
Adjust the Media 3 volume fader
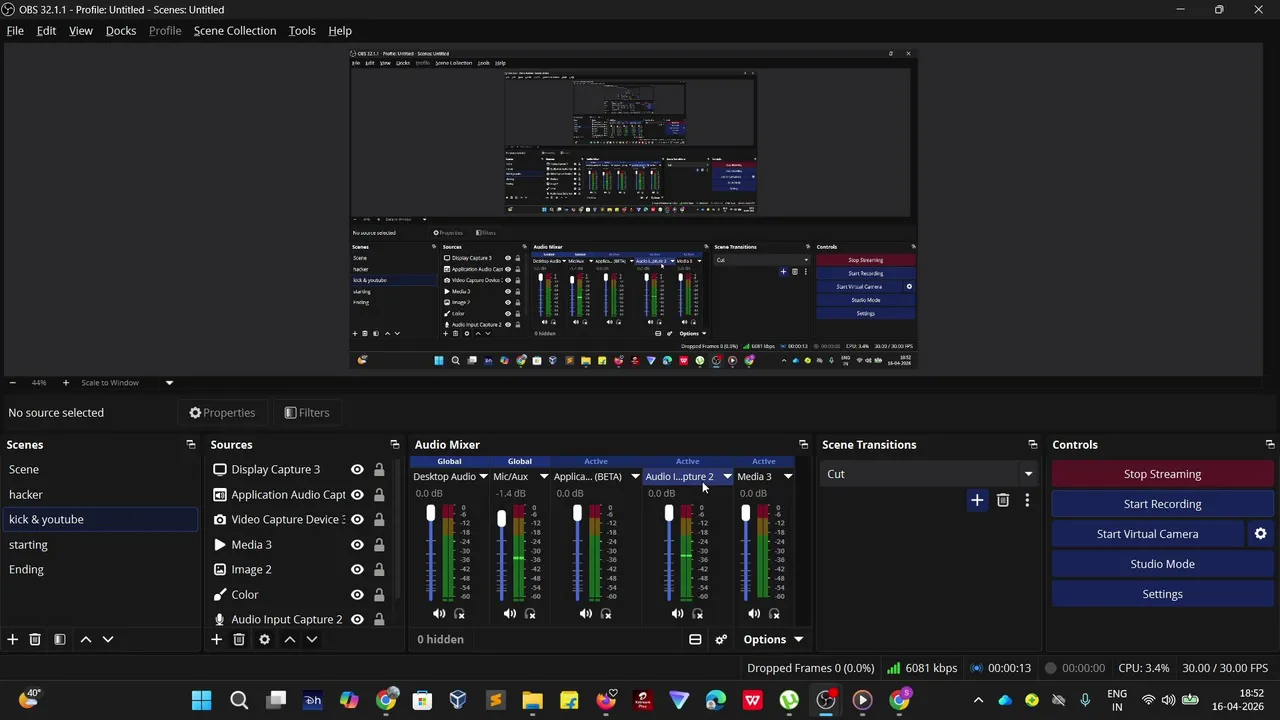[x=746, y=513]
